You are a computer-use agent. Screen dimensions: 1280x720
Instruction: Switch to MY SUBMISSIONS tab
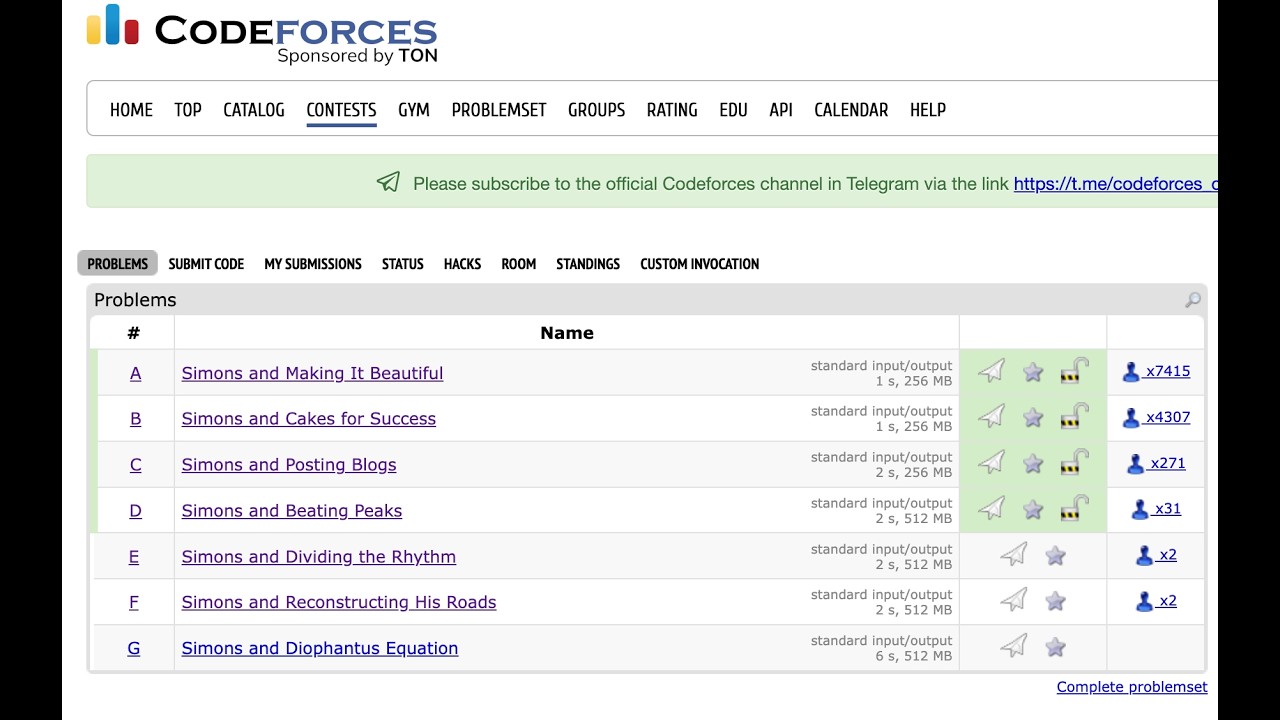click(313, 264)
